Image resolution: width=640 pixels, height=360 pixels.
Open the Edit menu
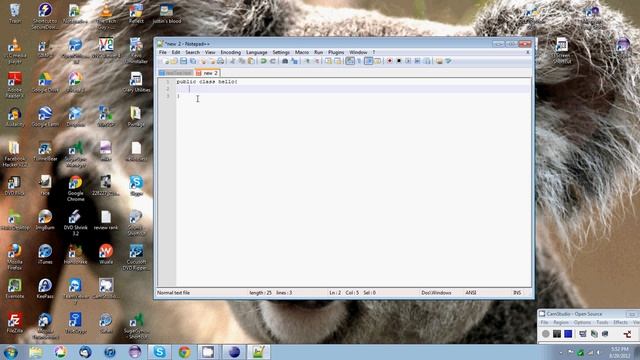pos(176,52)
